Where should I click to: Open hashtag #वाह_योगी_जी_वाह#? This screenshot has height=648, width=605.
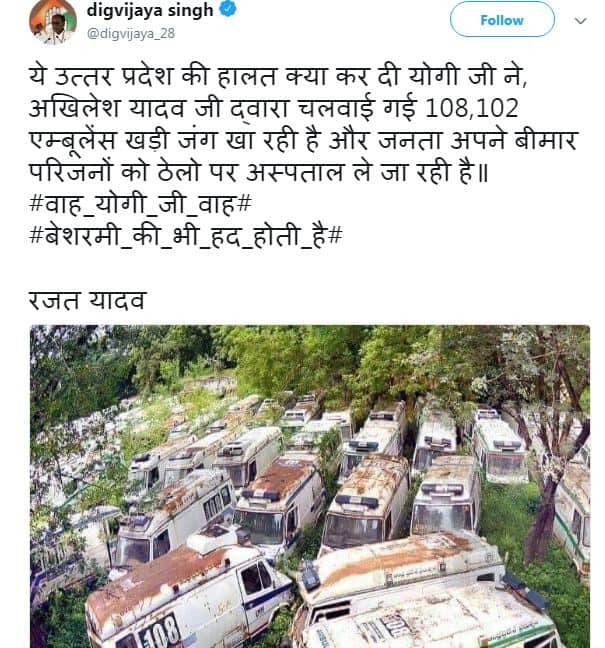pos(140,204)
